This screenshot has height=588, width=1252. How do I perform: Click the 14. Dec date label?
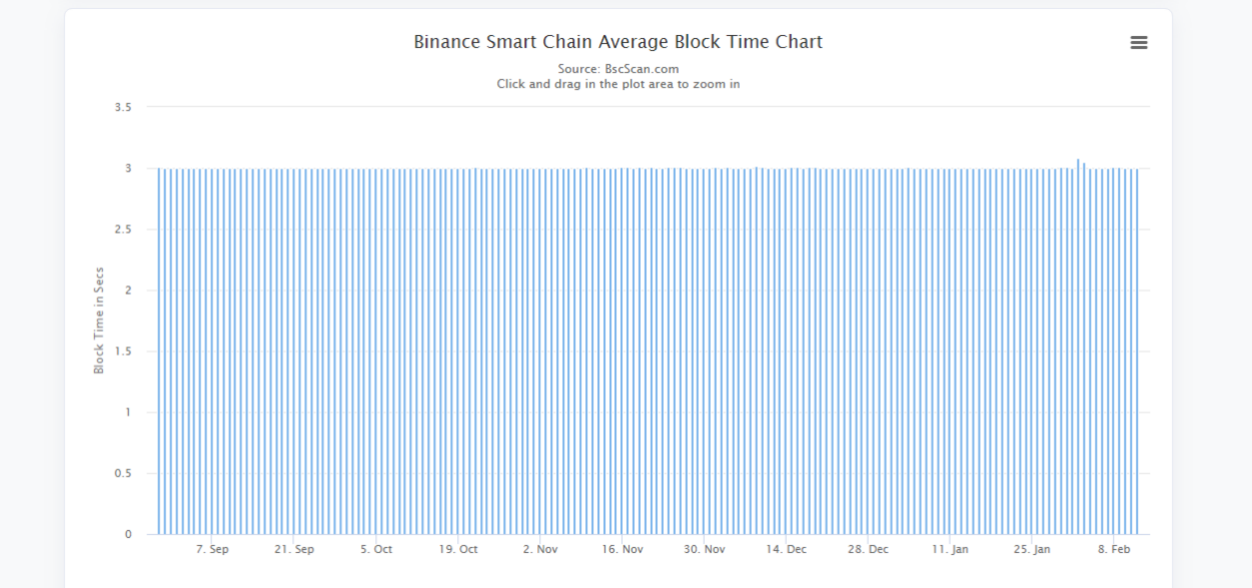pos(786,550)
